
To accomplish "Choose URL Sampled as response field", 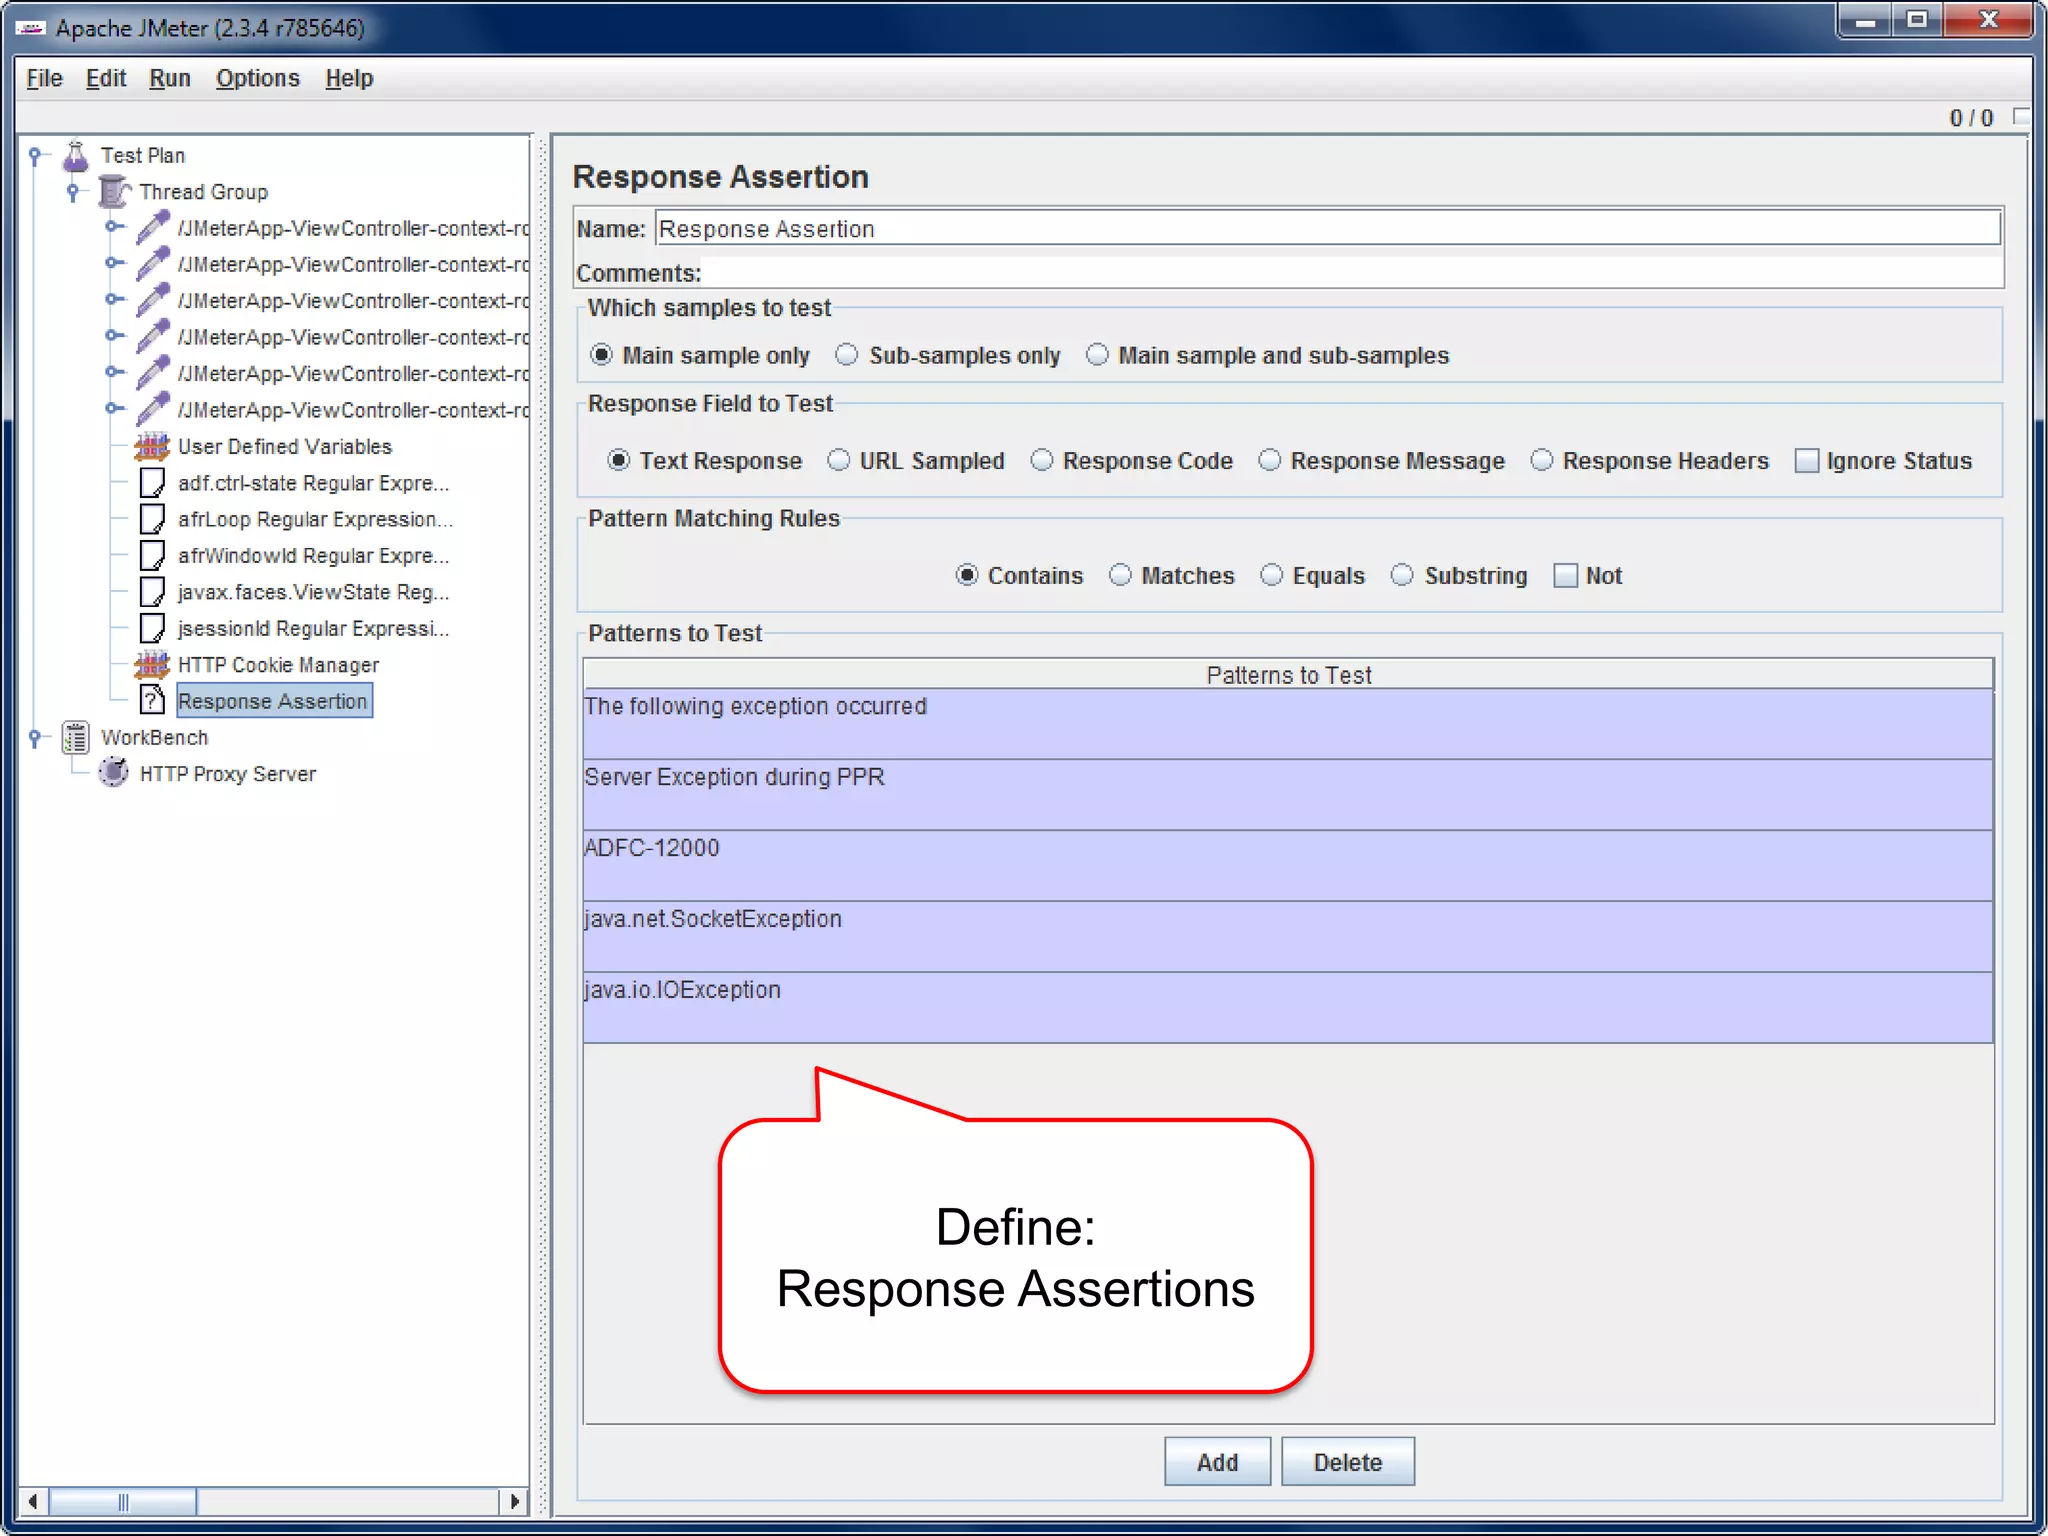I will 839,460.
